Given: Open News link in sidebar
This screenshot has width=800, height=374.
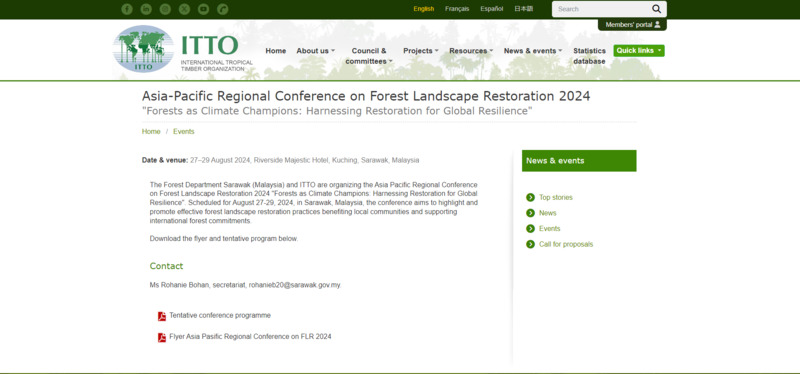Looking at the screenshot, I should (x=547, y=213).
